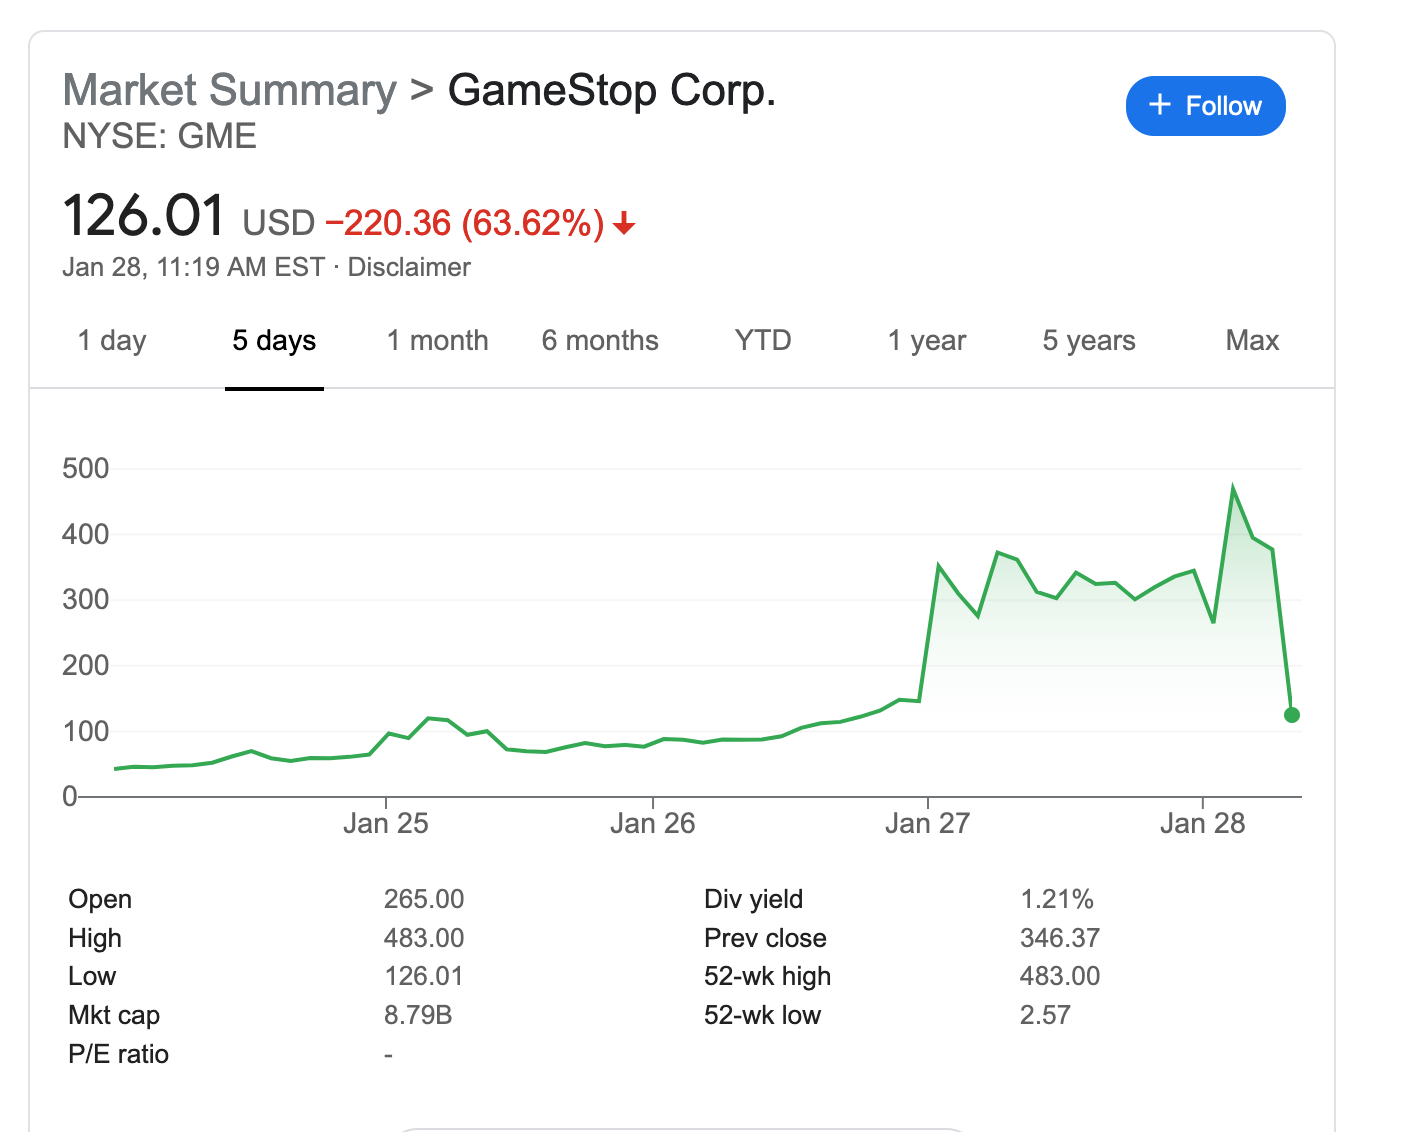Click the Jan 25 axis label
The width and height of the screenshot is (1404, 1132).
pos(385,824)
